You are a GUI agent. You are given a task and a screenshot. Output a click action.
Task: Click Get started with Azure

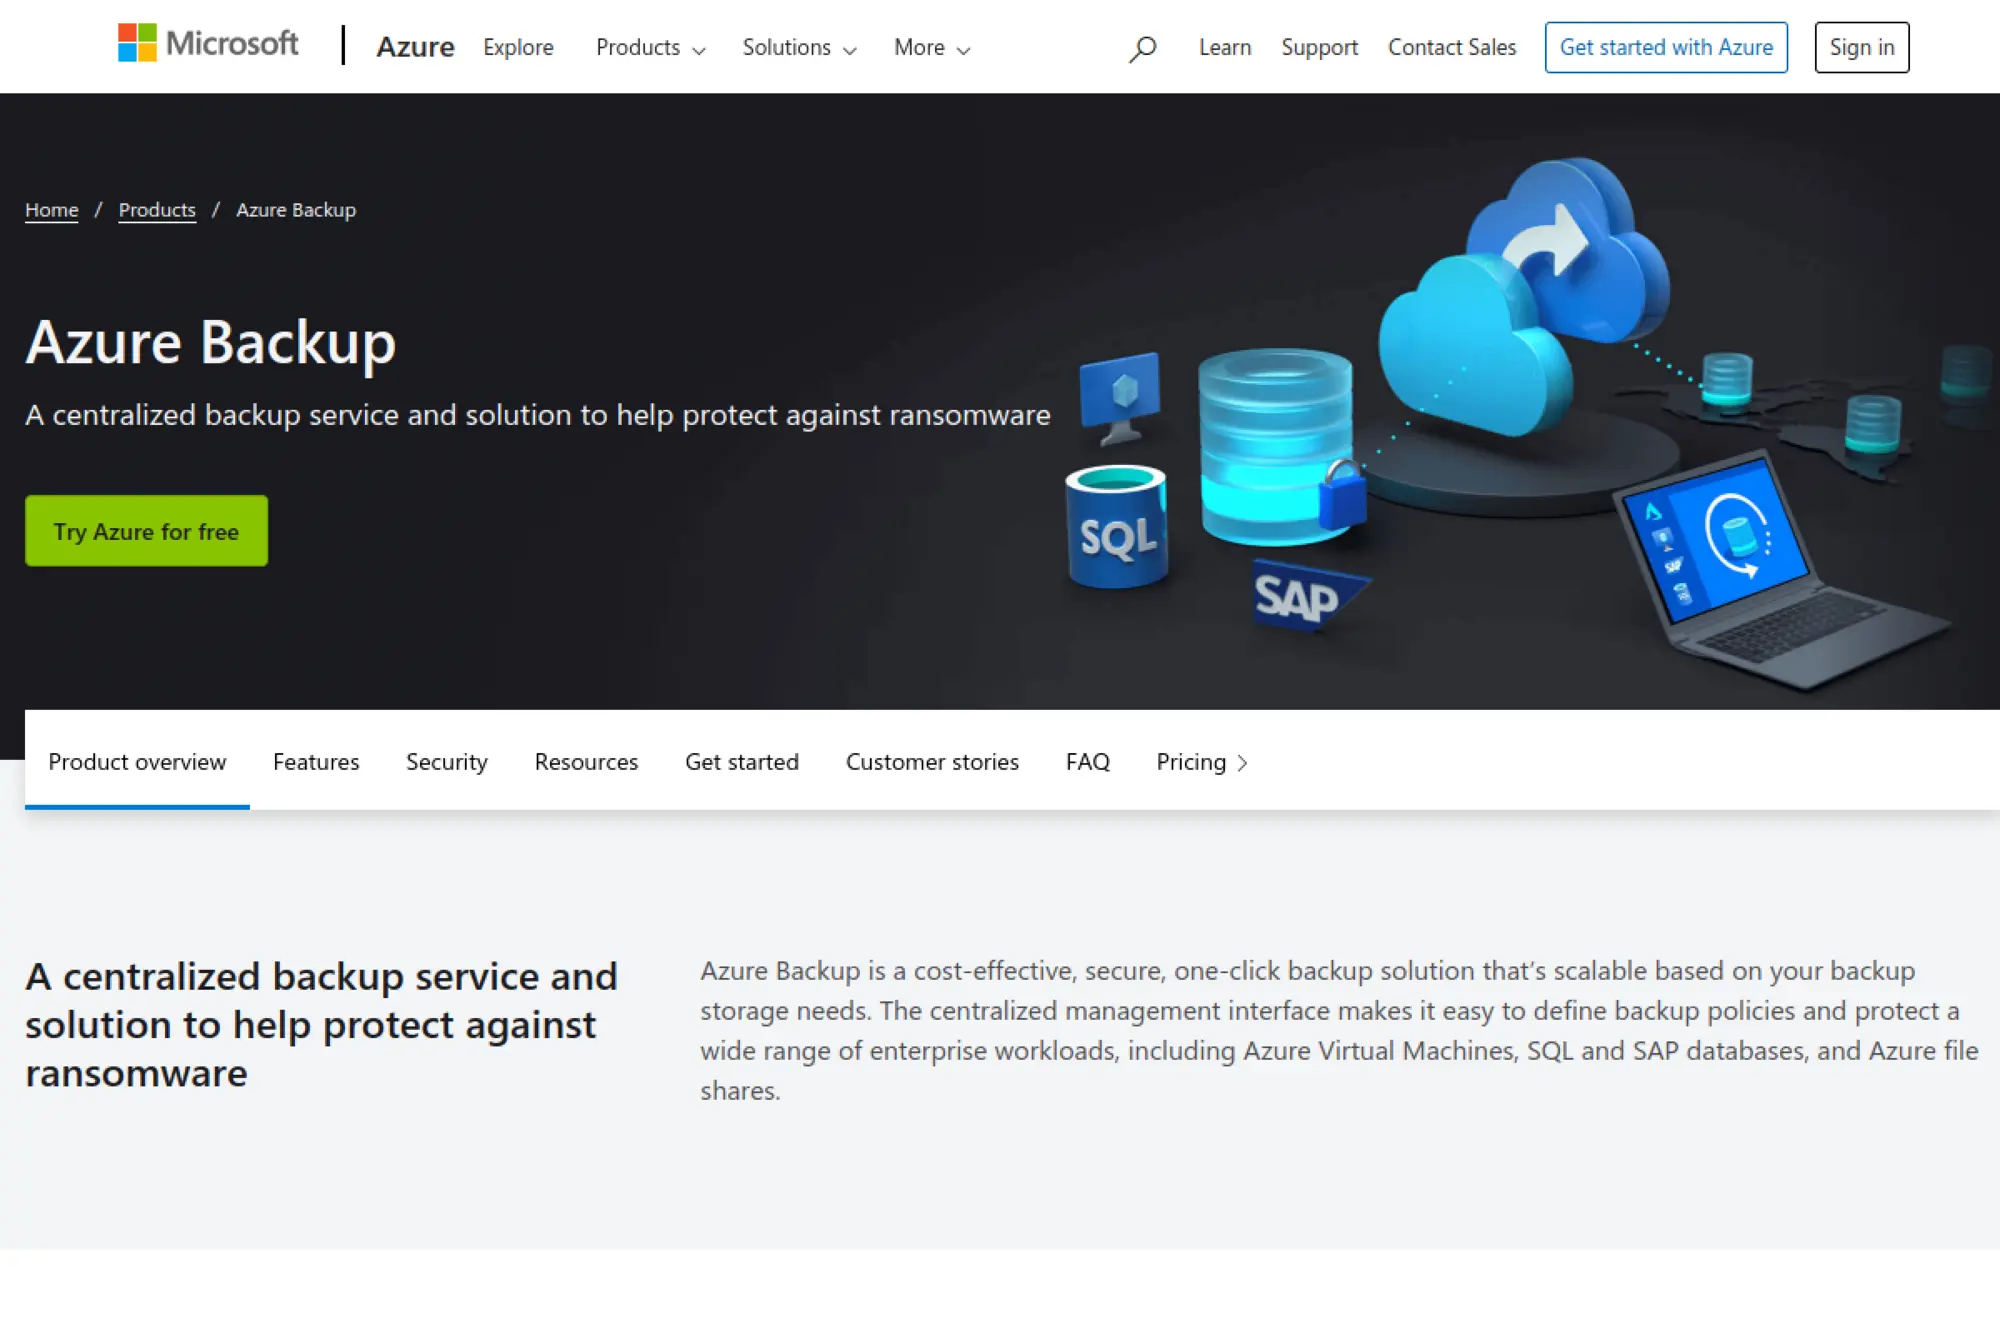(x=1666, y=47)
